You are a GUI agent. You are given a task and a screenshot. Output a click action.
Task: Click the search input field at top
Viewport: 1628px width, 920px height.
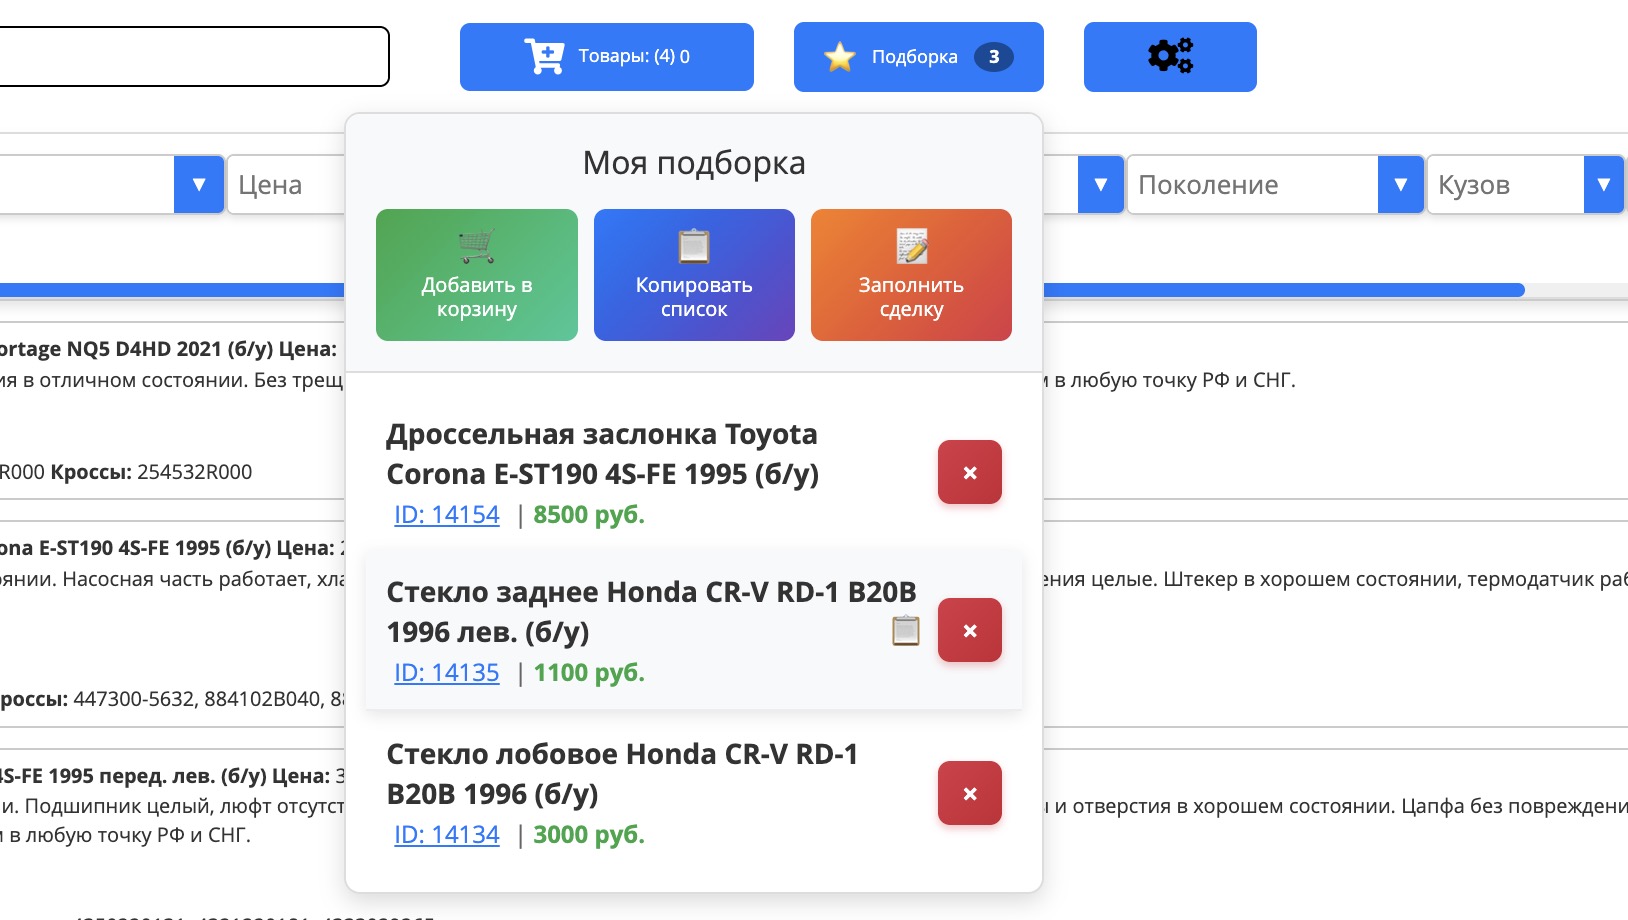coord(190,56)
